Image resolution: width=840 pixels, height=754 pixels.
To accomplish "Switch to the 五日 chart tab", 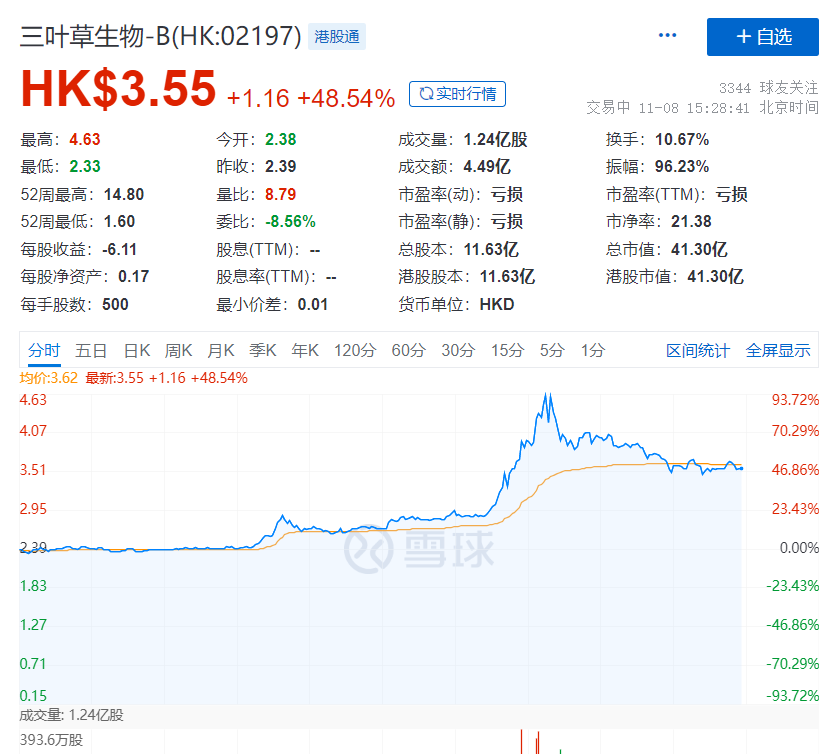I will pyautogui.click(x=91, y=350).
